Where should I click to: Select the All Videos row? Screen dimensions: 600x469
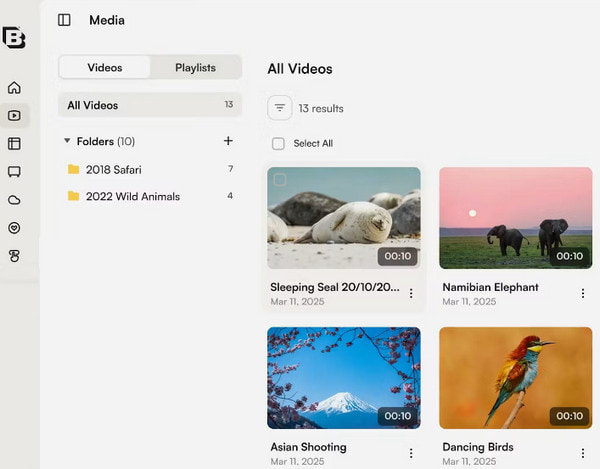point(150,105)
